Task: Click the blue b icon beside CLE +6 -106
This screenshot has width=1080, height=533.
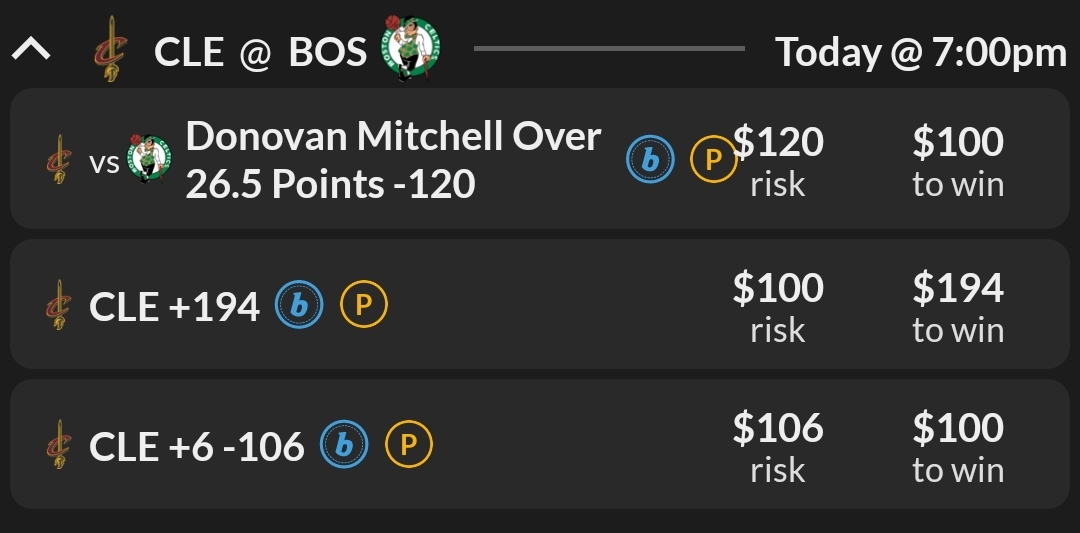Action: pyautogui.click(x=344, y=446)
